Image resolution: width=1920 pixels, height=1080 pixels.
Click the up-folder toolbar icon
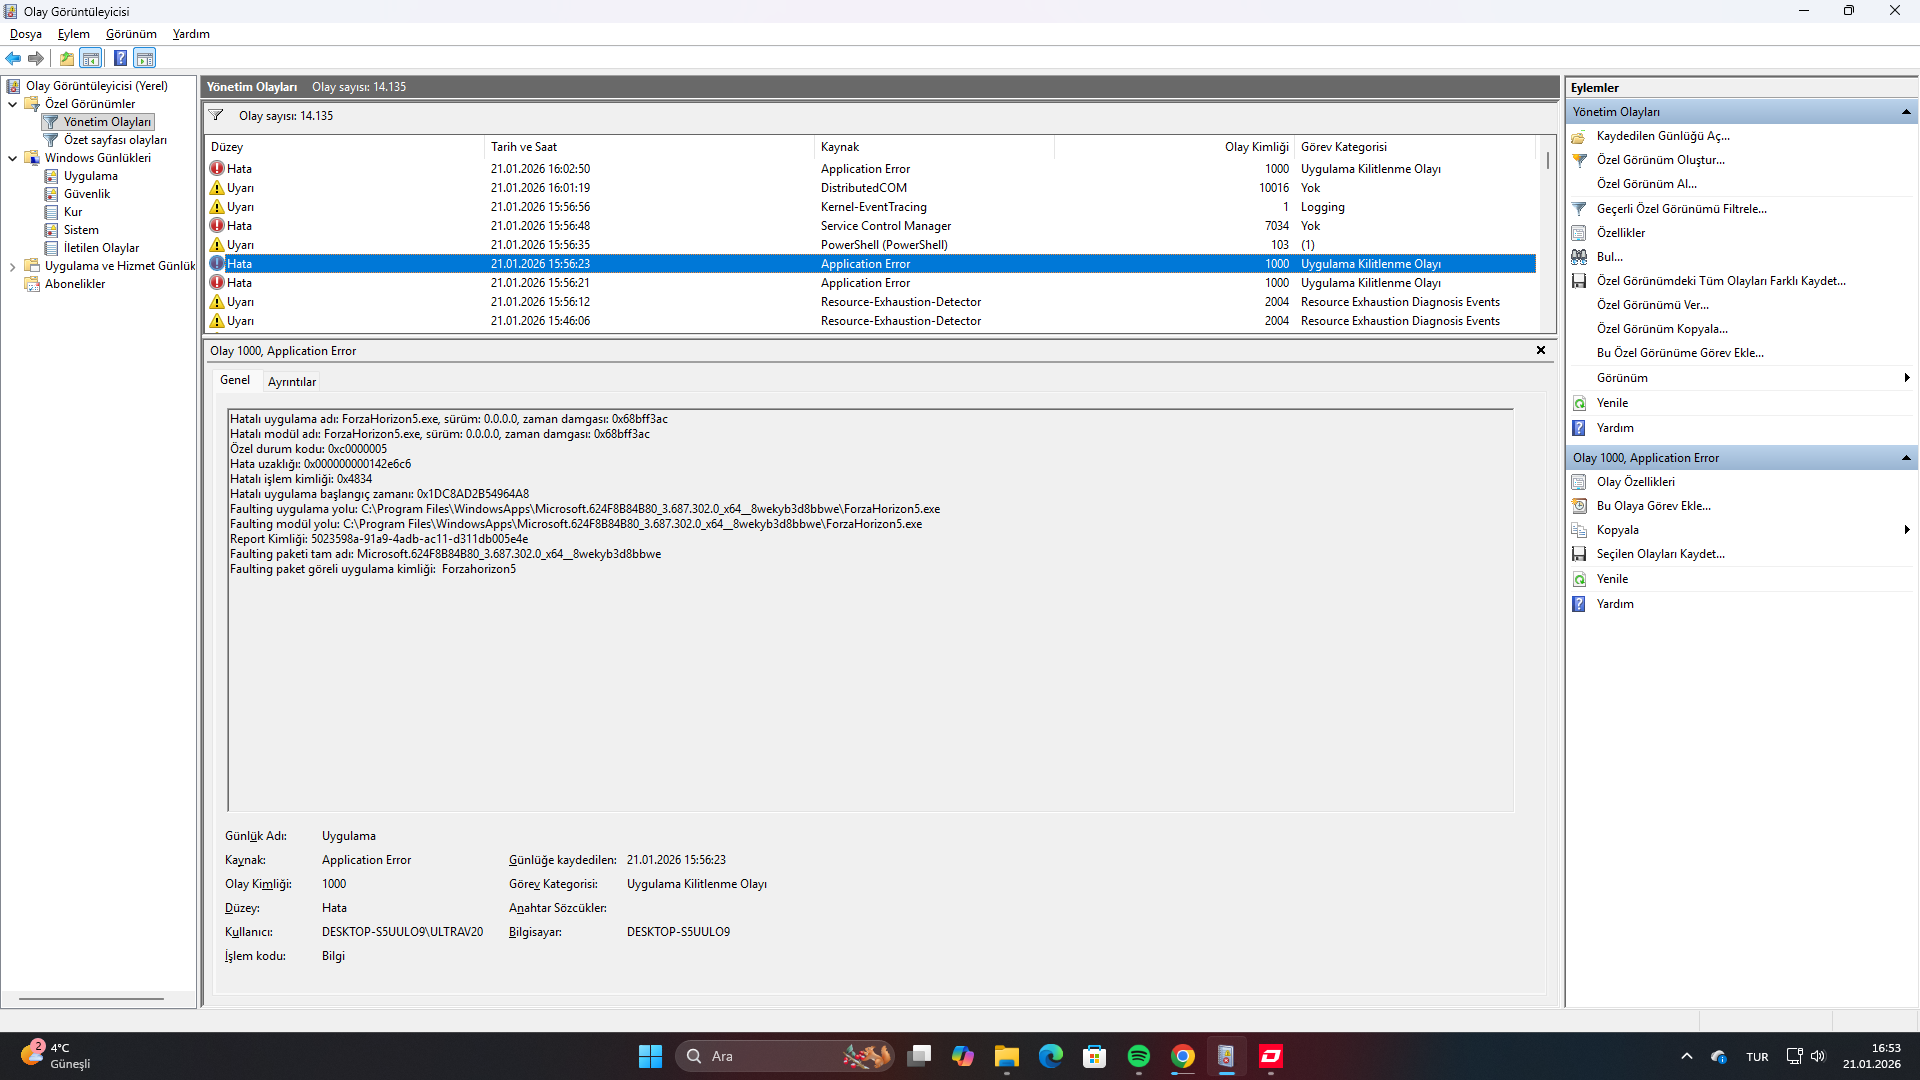pyautogui.click(x=67, y=58)
